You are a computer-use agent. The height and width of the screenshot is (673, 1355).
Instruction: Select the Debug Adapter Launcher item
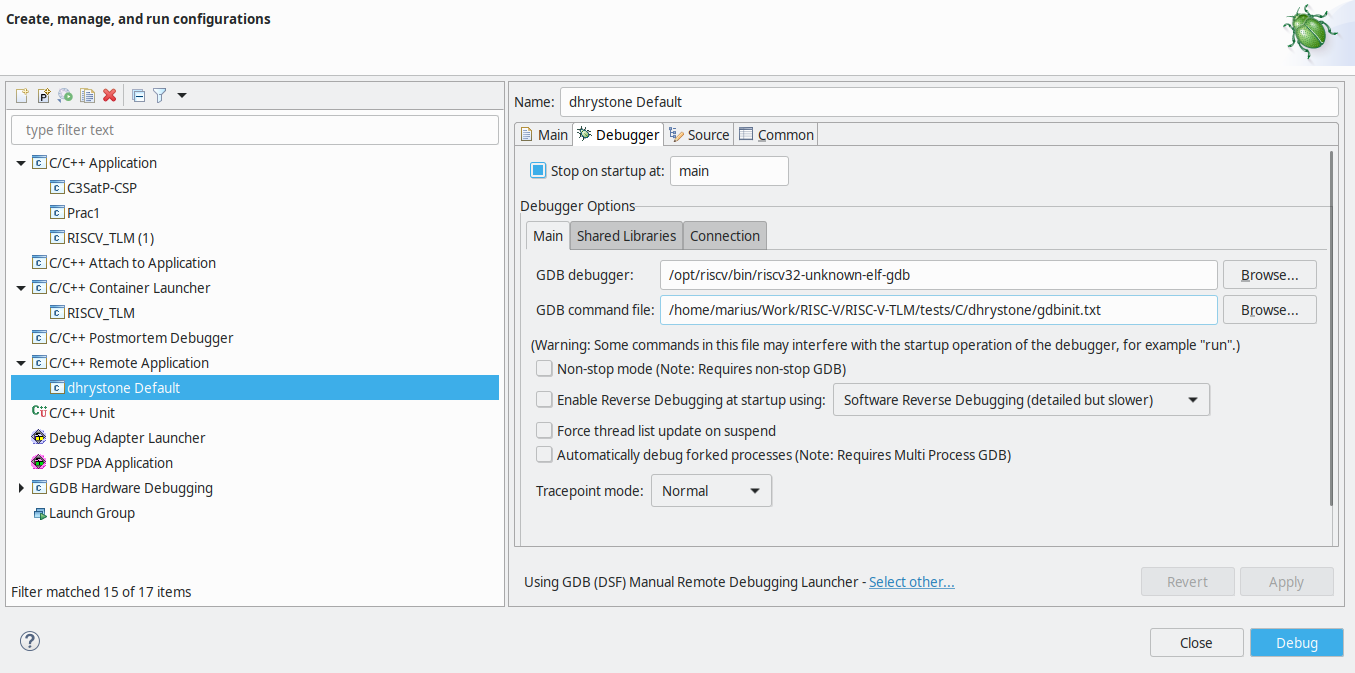(127, 438)
